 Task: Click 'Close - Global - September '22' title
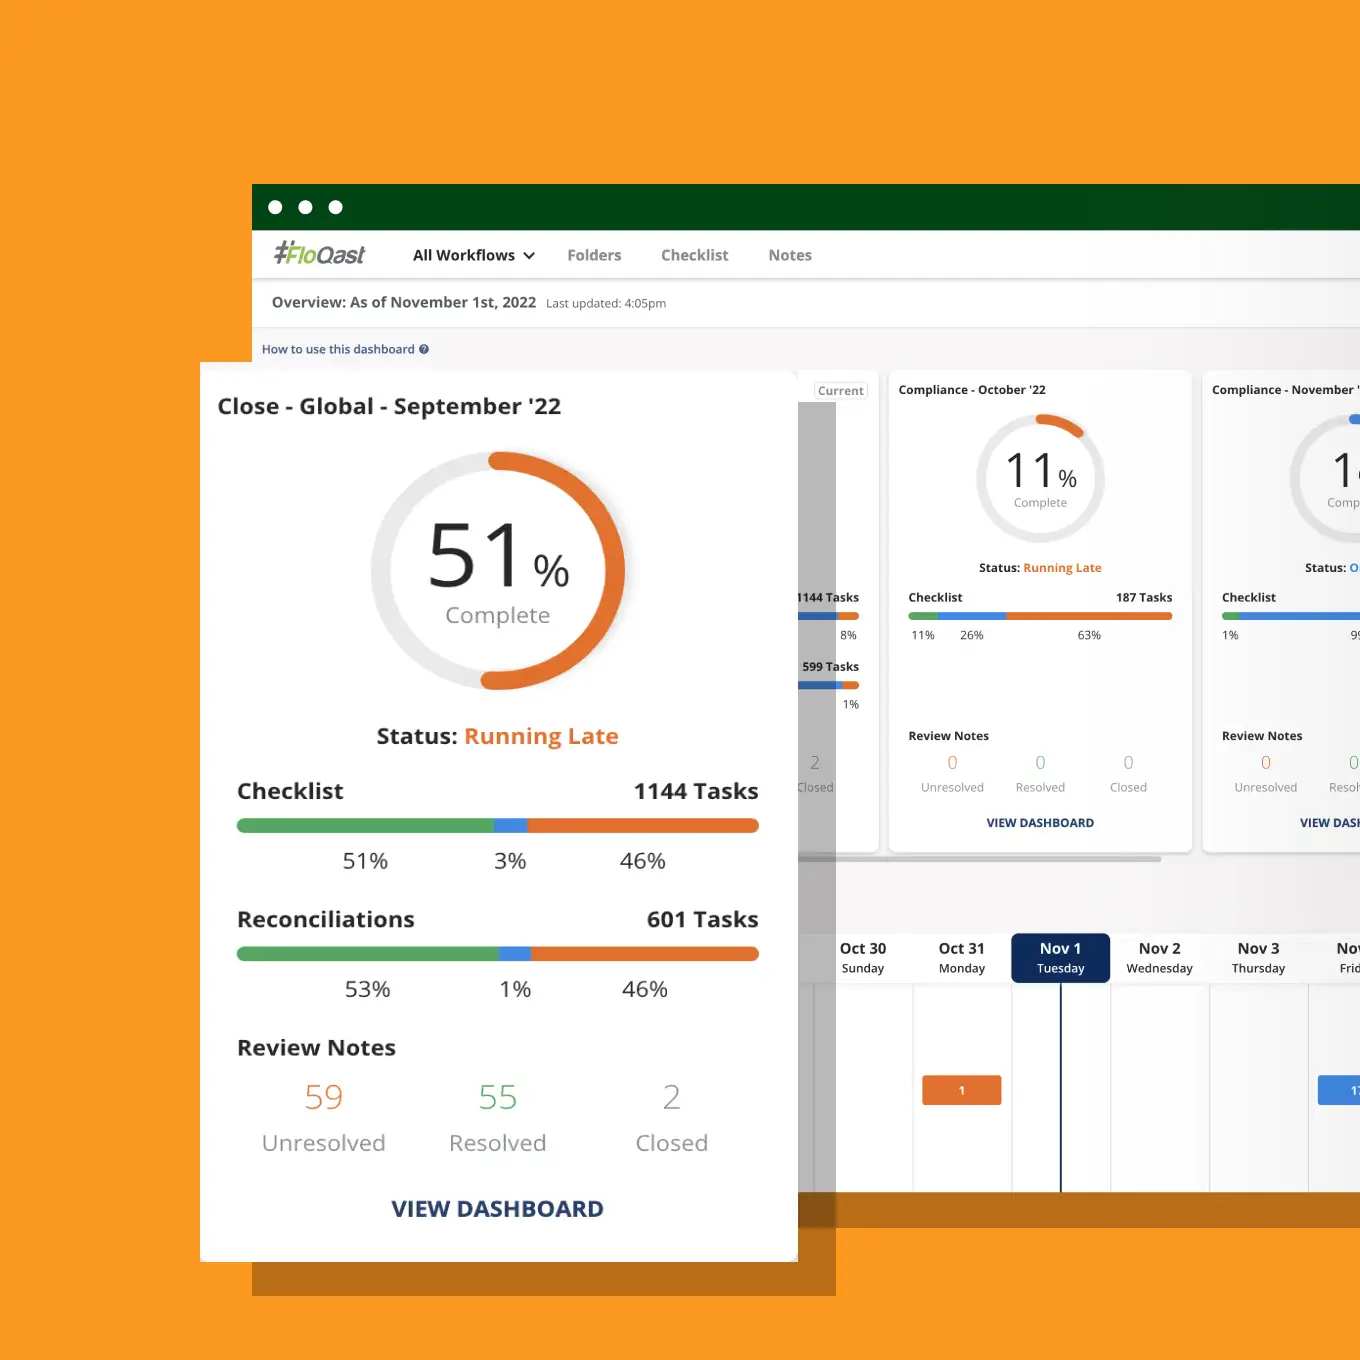(x=389, y=406)
